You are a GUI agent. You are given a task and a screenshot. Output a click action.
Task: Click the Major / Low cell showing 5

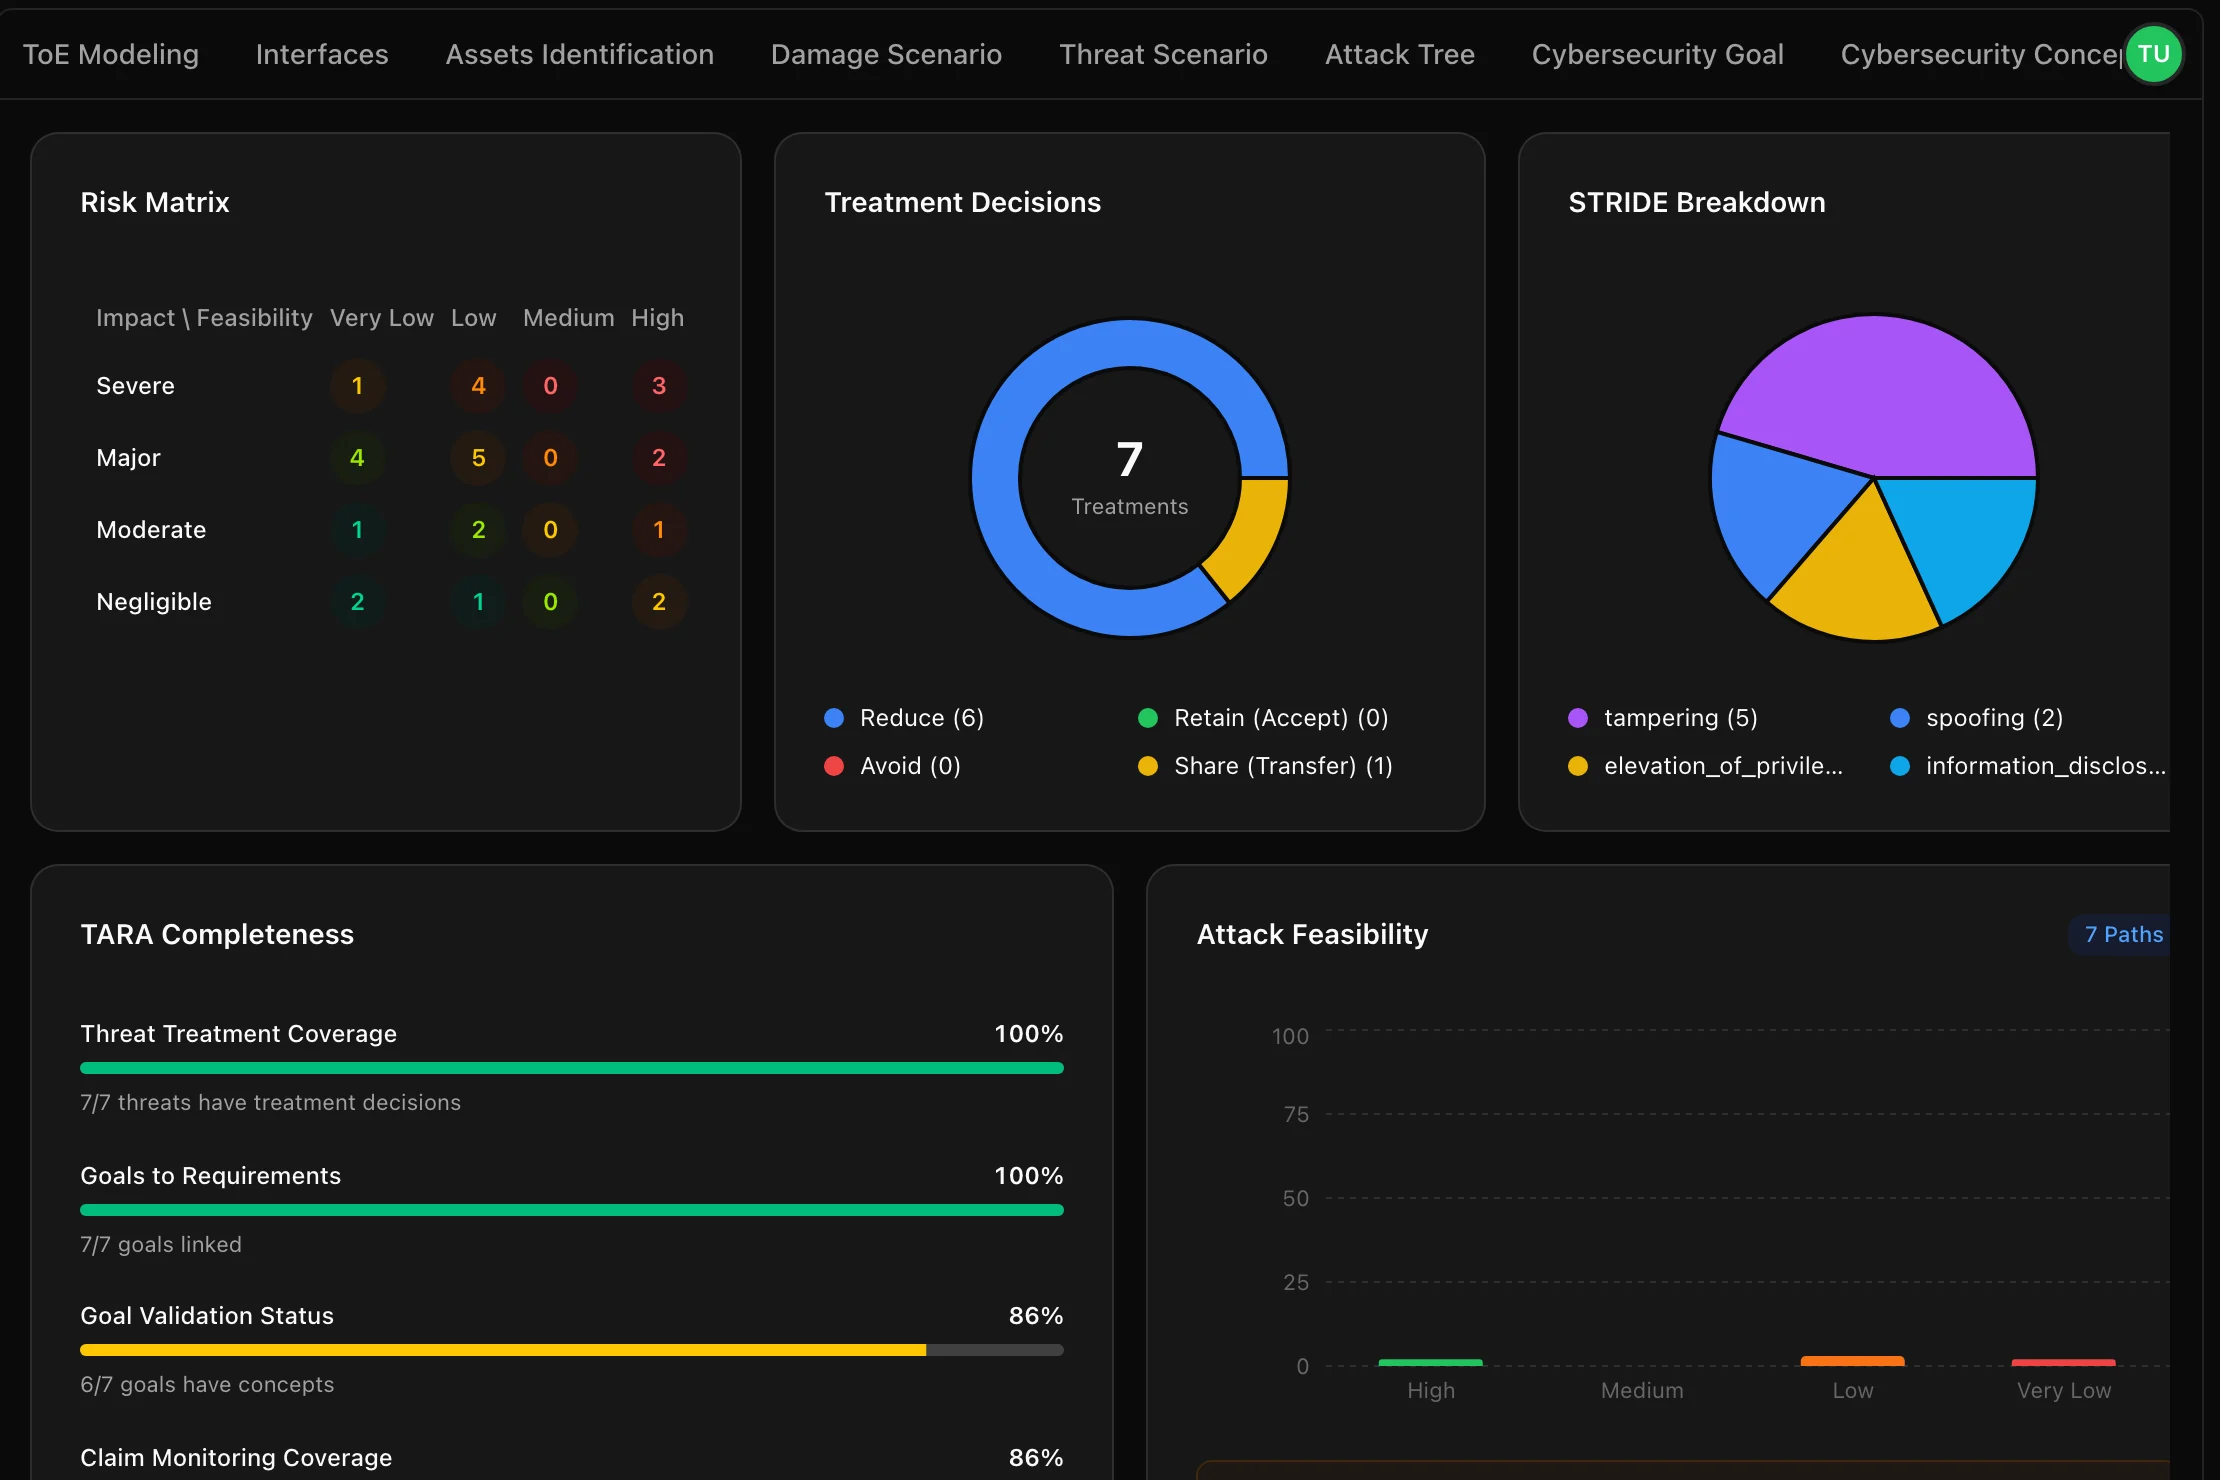(478, 458)
